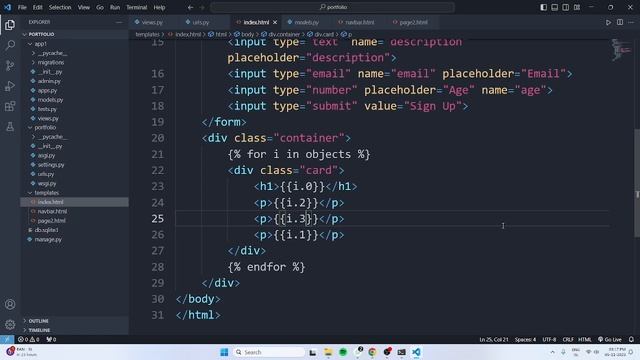Toggle the bottom panel layout icon

pyautogui.click(x=554, y=7)
